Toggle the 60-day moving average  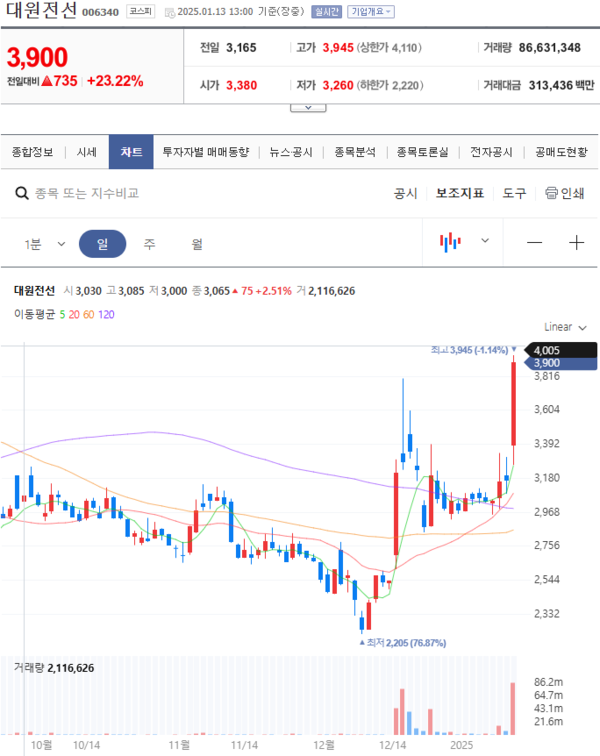coord(89,315)
